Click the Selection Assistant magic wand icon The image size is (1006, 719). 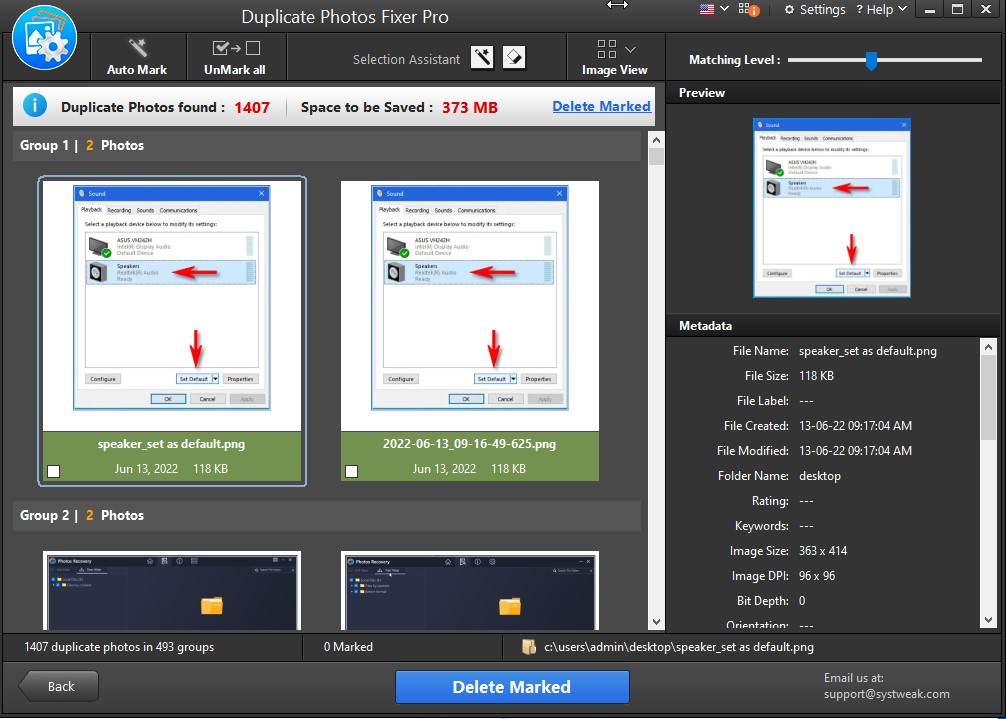pyautogui.click(x=482, y=57)
